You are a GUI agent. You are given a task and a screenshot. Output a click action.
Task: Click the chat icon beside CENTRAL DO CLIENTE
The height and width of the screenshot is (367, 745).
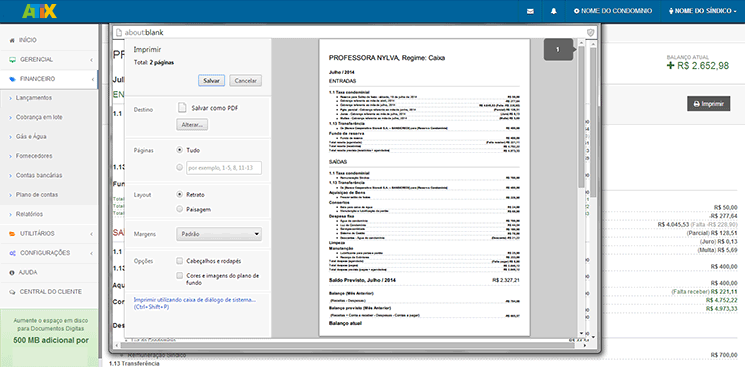tap(12, 292)
